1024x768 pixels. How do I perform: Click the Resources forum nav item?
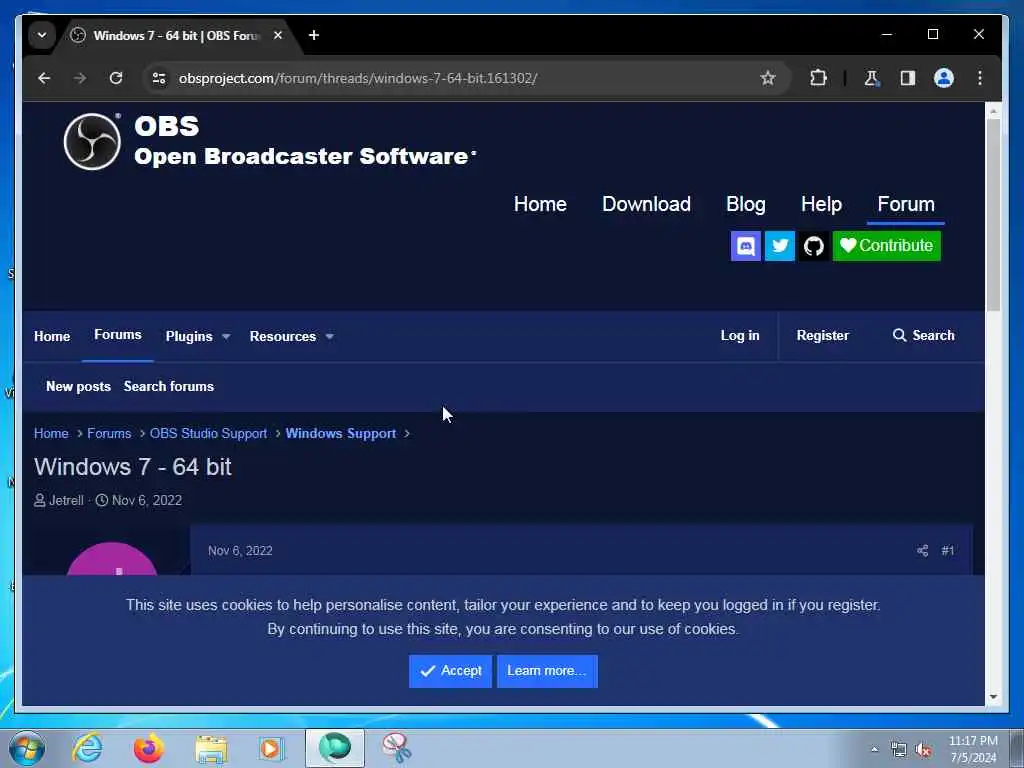tap(283, 336)
